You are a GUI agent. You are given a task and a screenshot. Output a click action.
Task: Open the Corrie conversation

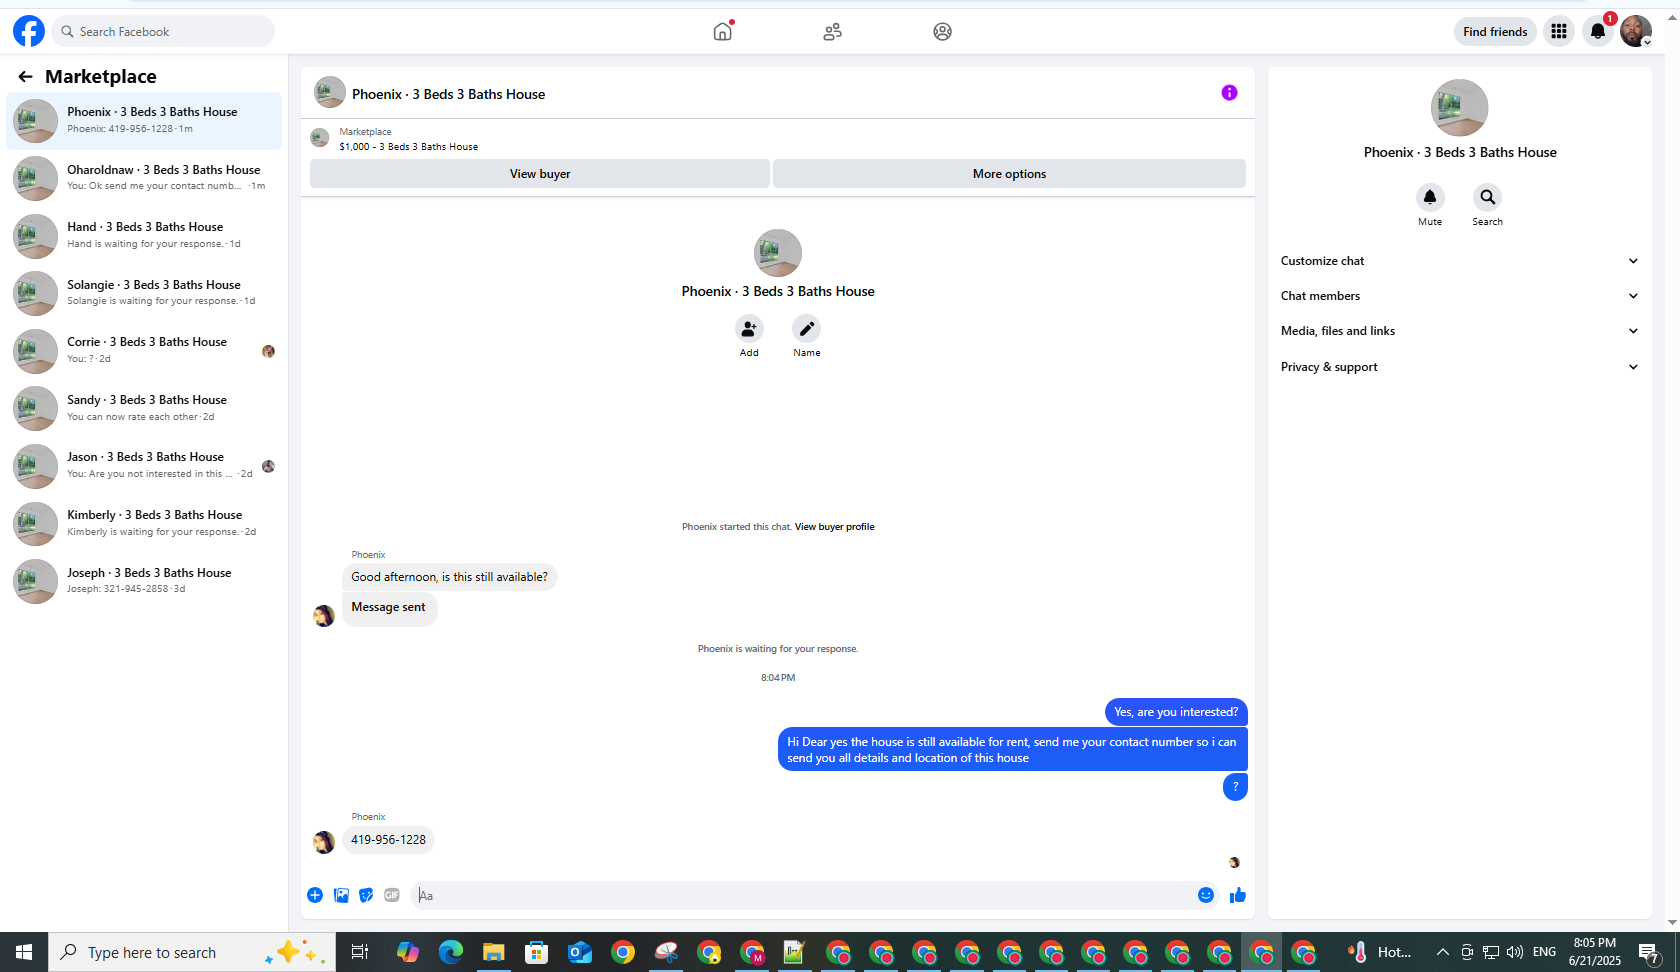pos(144,350)
